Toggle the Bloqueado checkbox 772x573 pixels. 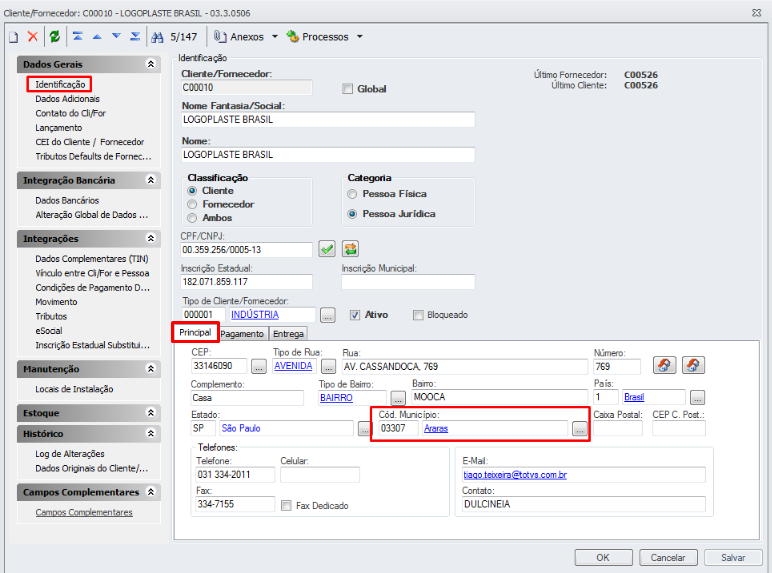point(418,315)
